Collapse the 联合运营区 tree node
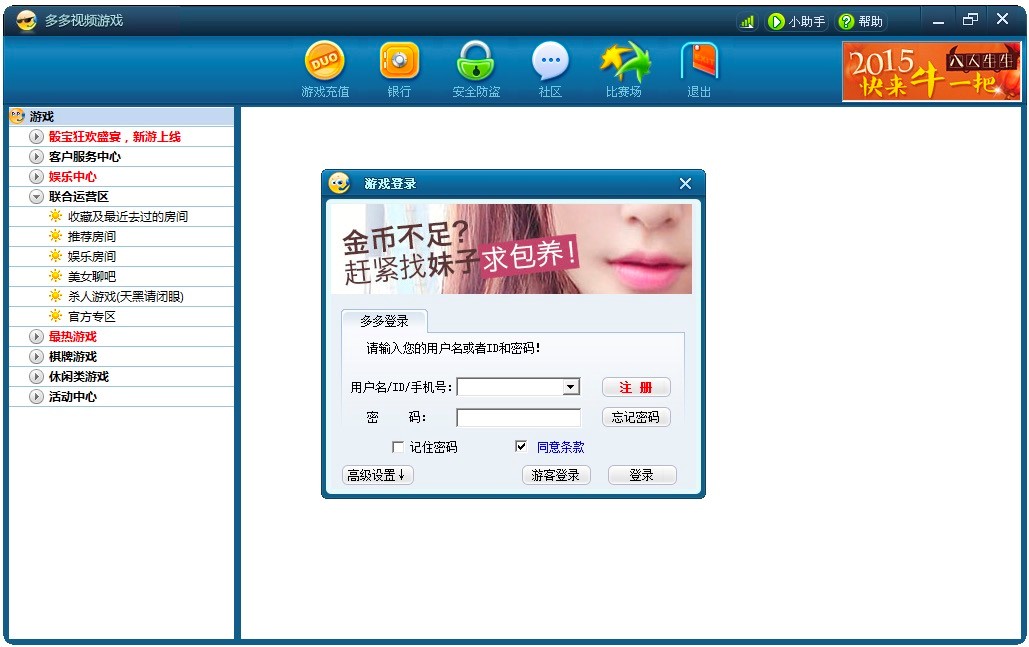This screenshot has height=647, width=1029. click(x=37, y=197)
